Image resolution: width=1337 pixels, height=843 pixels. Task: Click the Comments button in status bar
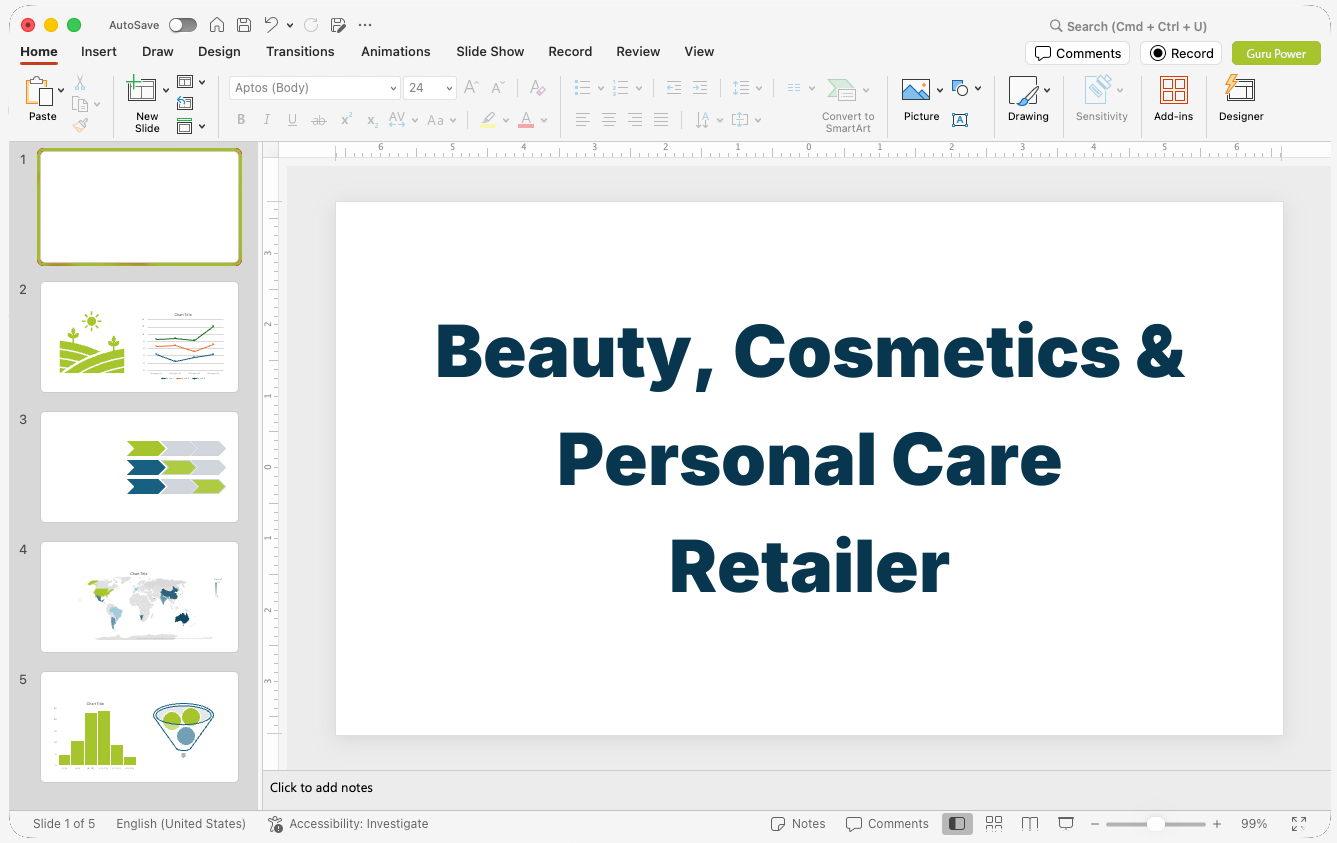click(x=887, y=824)
